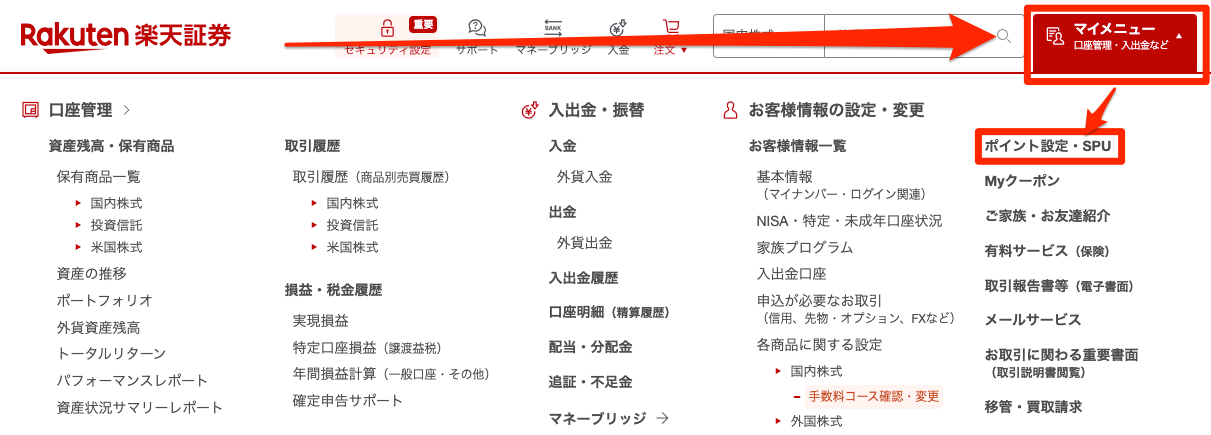Open the 注文 dropdown arrow
This screenshot has width=1211, height=435.
[684, 50]
